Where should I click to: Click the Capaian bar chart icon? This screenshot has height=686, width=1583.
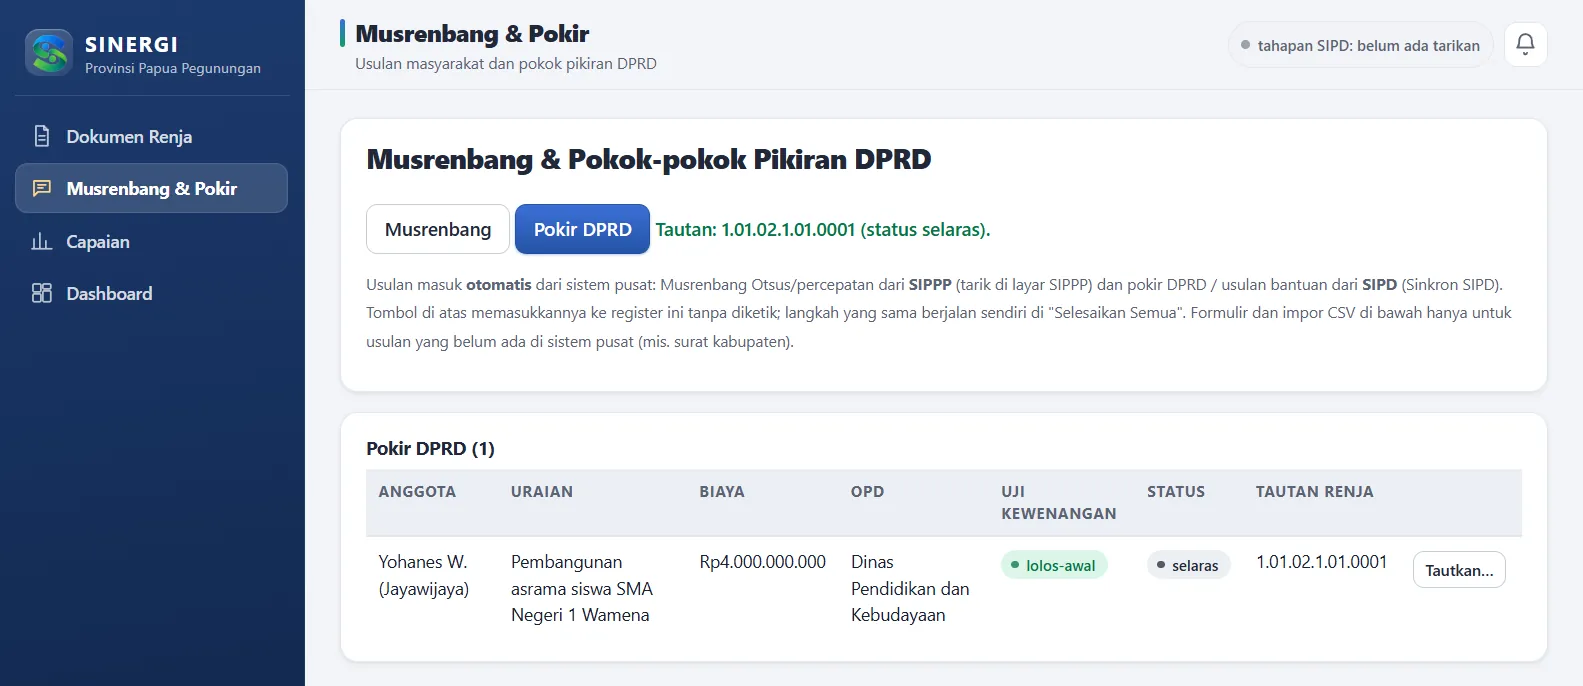pyautogui.click(x=42, y=241)
